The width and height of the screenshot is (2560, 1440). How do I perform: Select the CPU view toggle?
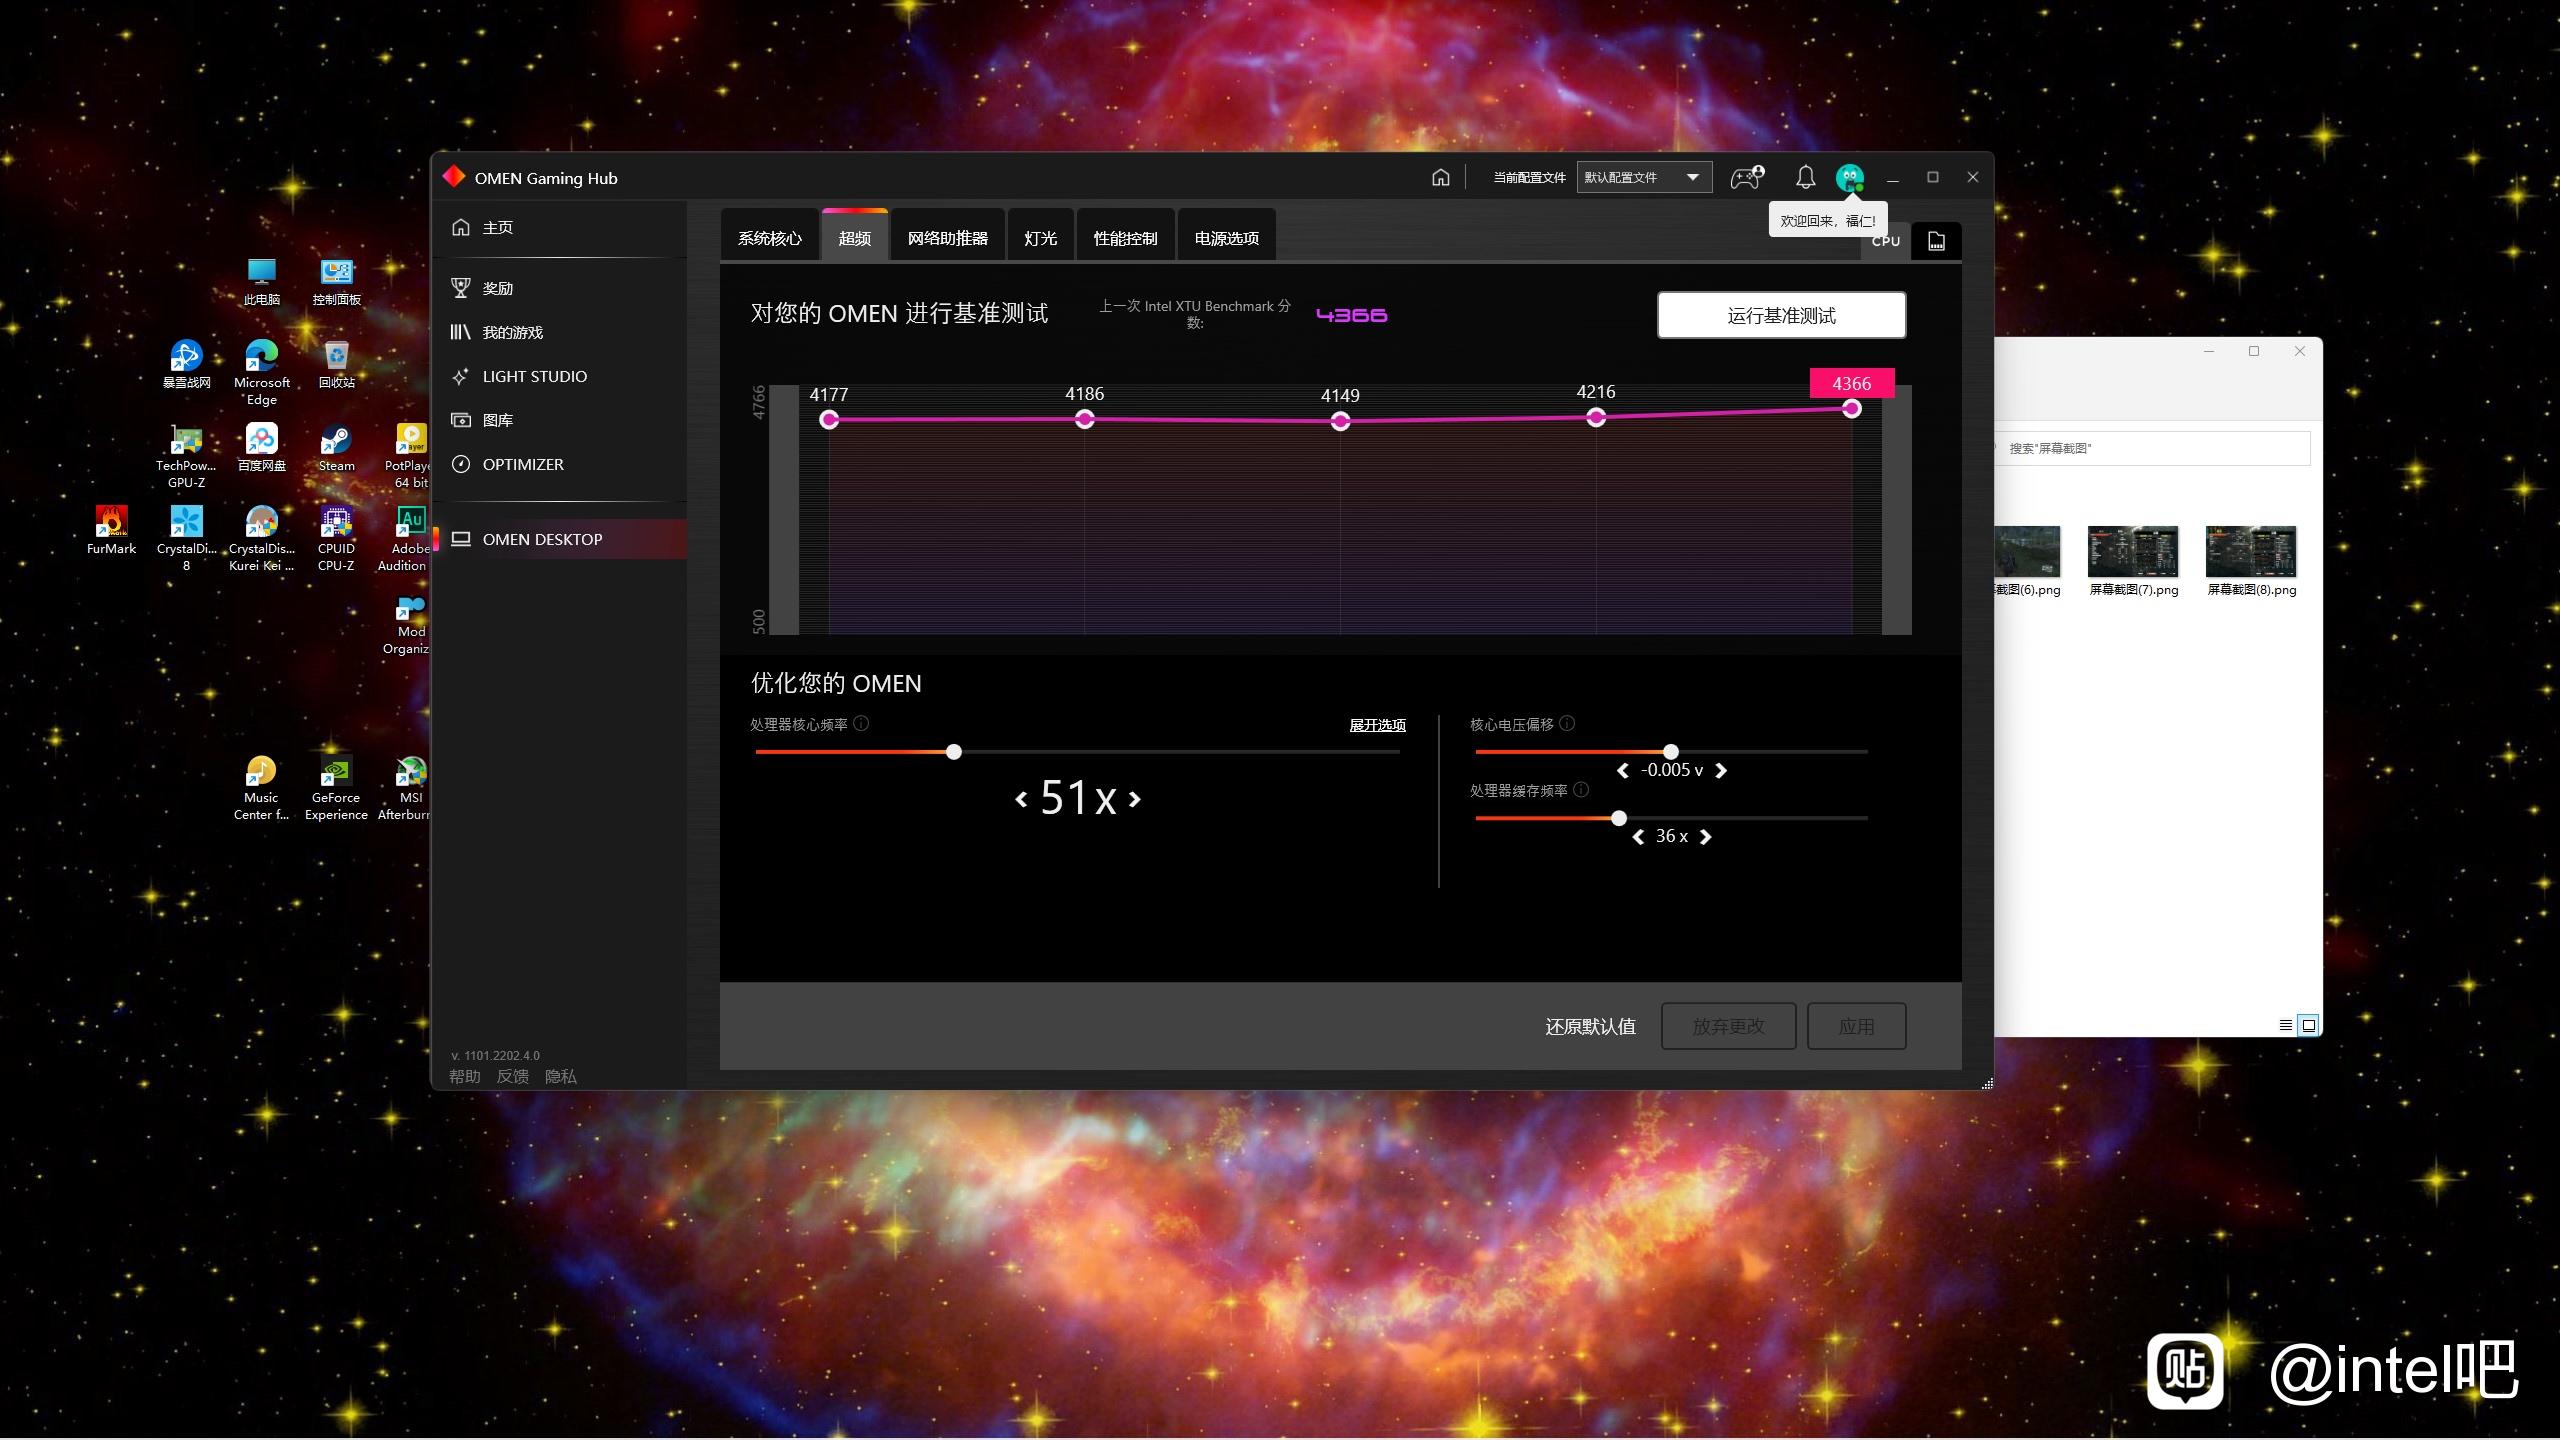click(x=1885, y=241)
